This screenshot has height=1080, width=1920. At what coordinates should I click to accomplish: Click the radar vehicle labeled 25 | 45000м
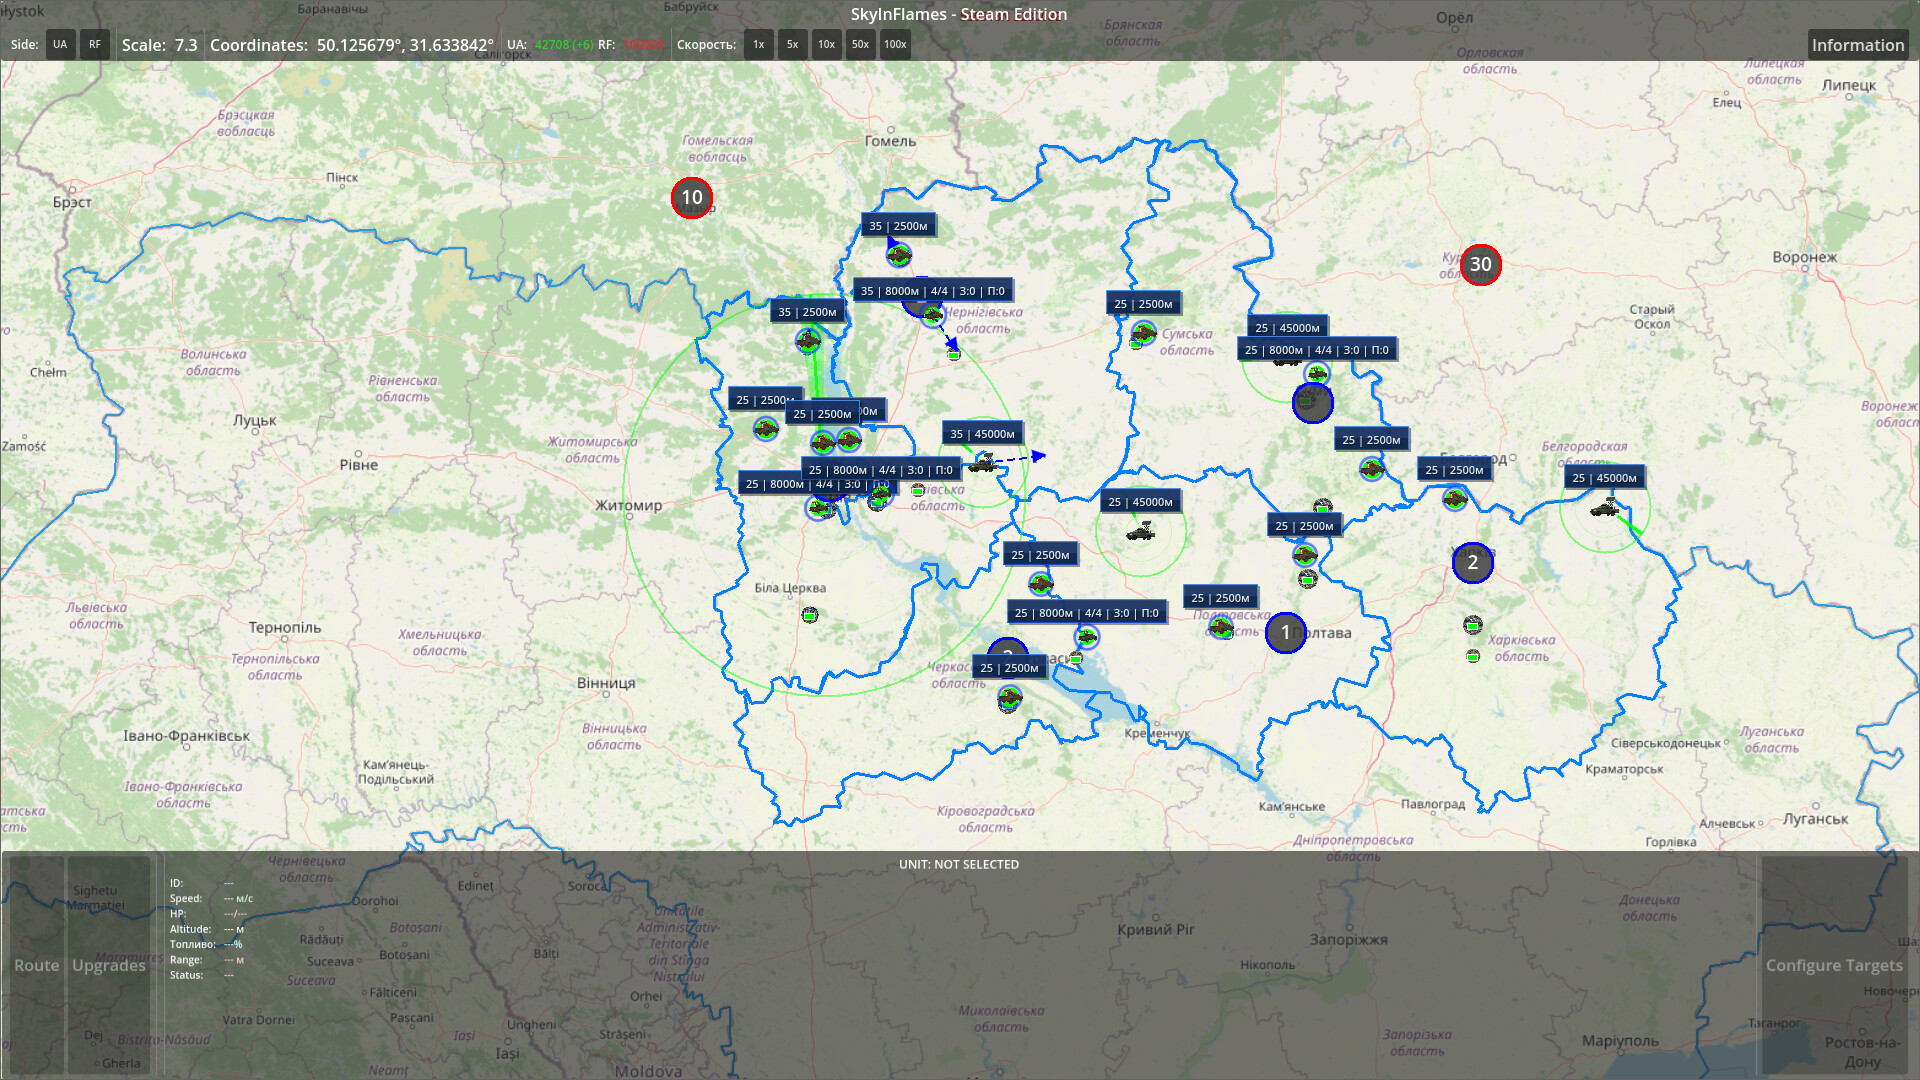tap(1140, 533)
